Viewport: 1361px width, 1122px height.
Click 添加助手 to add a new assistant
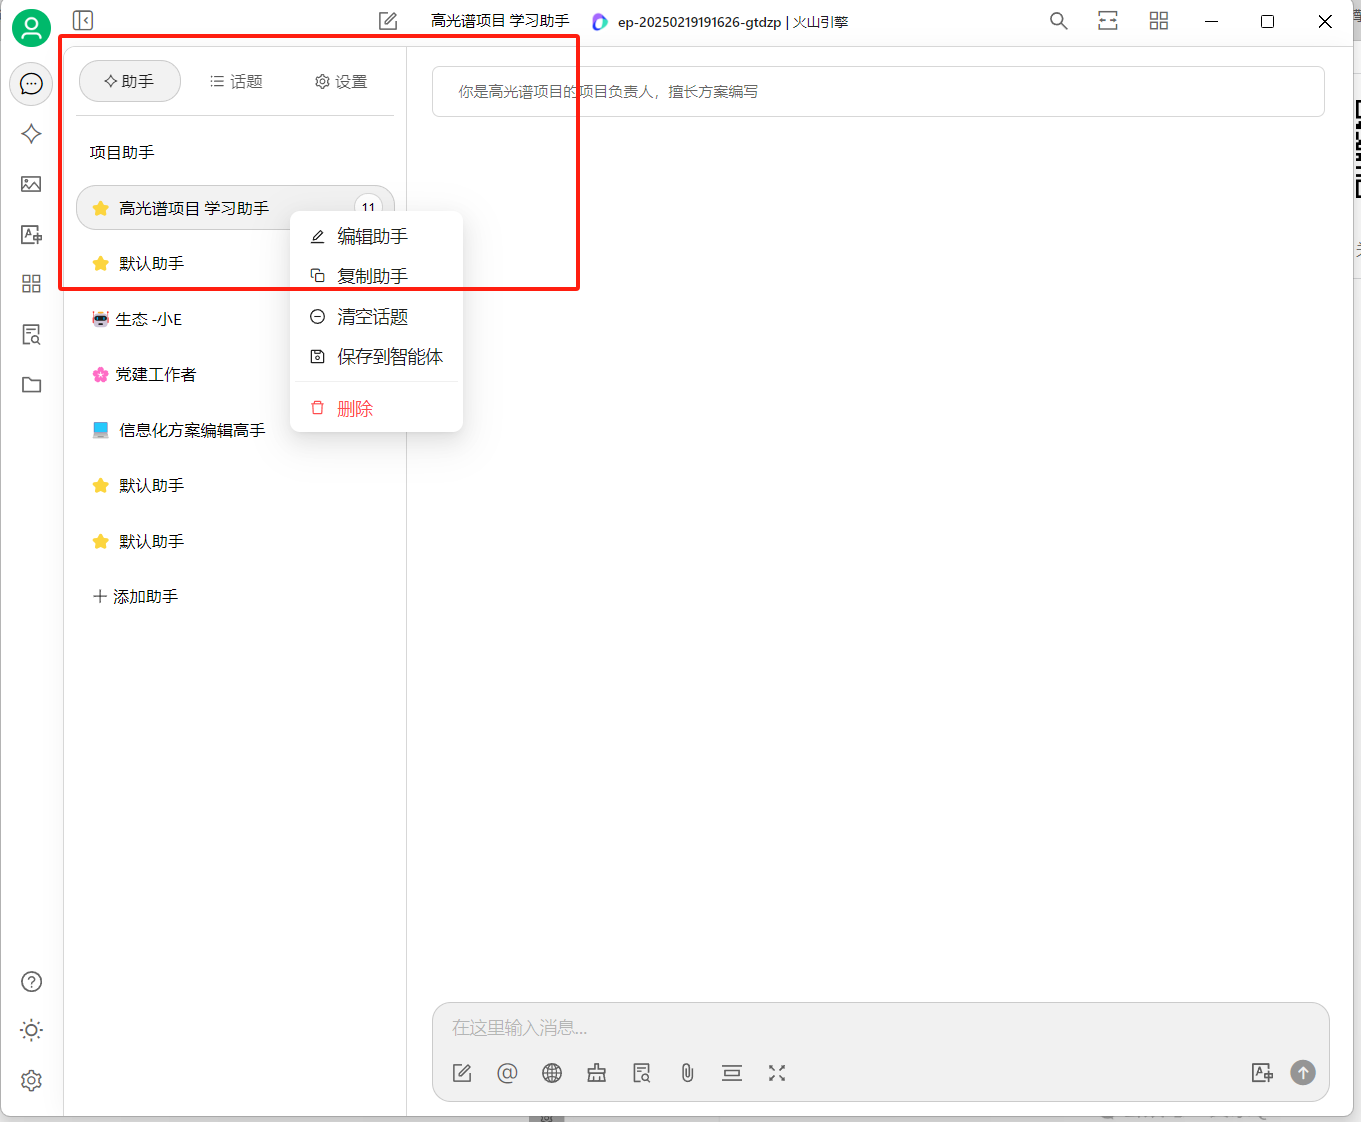click(x=135, y=596)
